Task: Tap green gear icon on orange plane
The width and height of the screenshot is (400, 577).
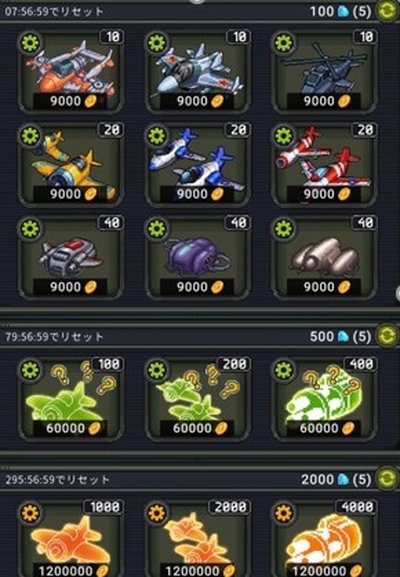Action: pos(30,43)
